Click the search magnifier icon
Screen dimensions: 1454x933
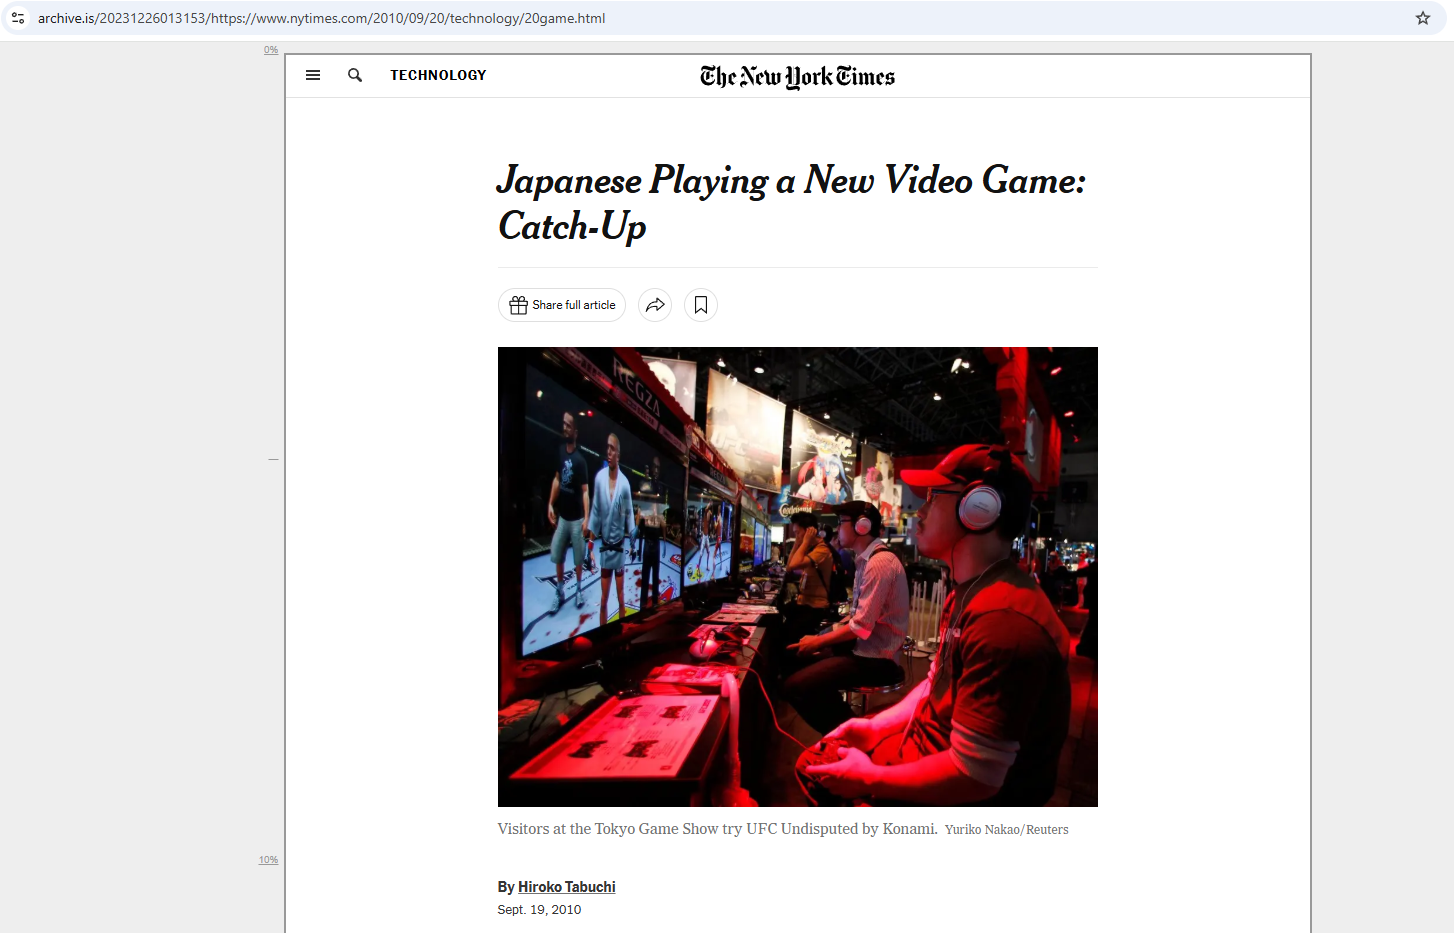tap(355, 75)
